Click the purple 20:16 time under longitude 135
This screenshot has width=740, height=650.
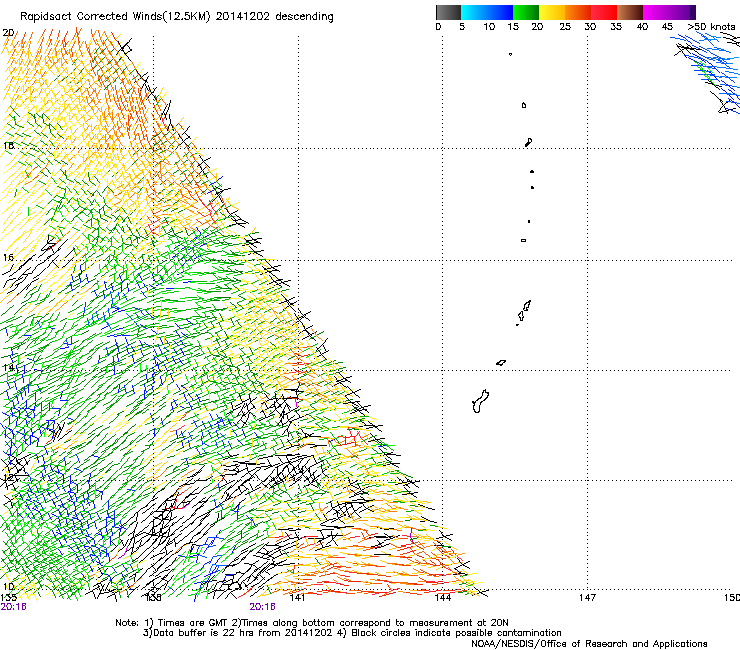pyautogui.click(x=13, y=607)
